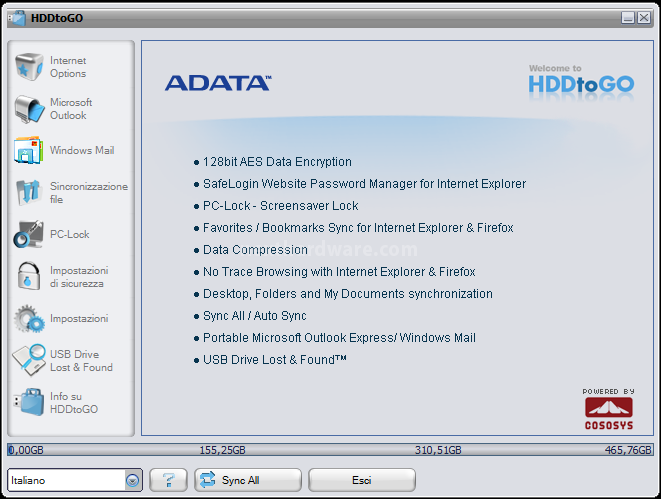The width and height of the screenshot is (661, 499).
Task: Select the Impostazioni di sicurezza label
Action: point(79,276)
